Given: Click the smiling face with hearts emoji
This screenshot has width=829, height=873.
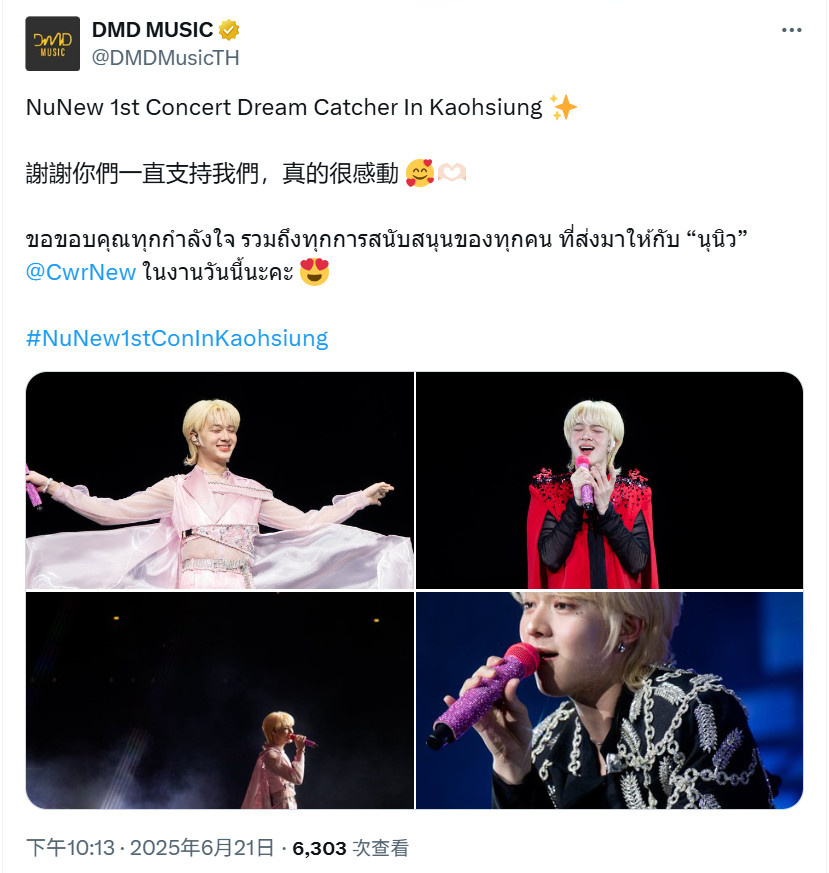Looking at the screenshot, I should point(419,173).
